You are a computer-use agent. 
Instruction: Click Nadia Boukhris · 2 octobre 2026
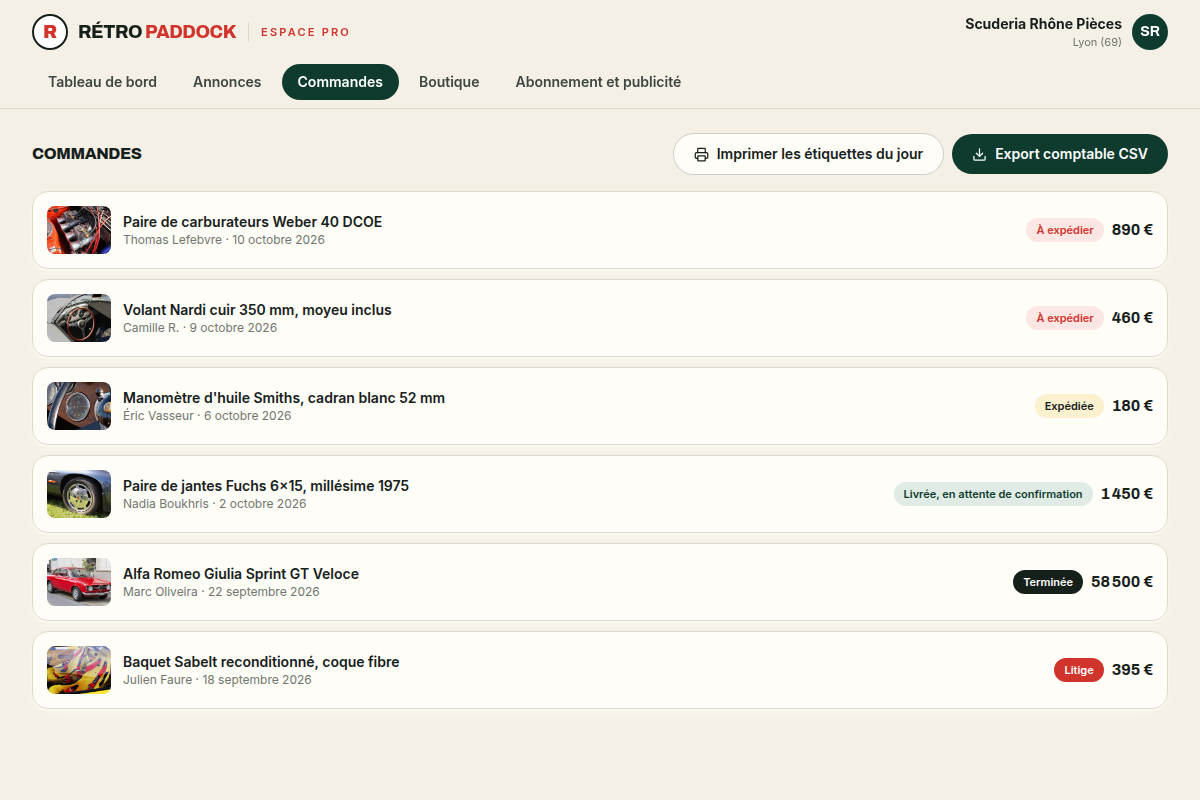[215, 504]
